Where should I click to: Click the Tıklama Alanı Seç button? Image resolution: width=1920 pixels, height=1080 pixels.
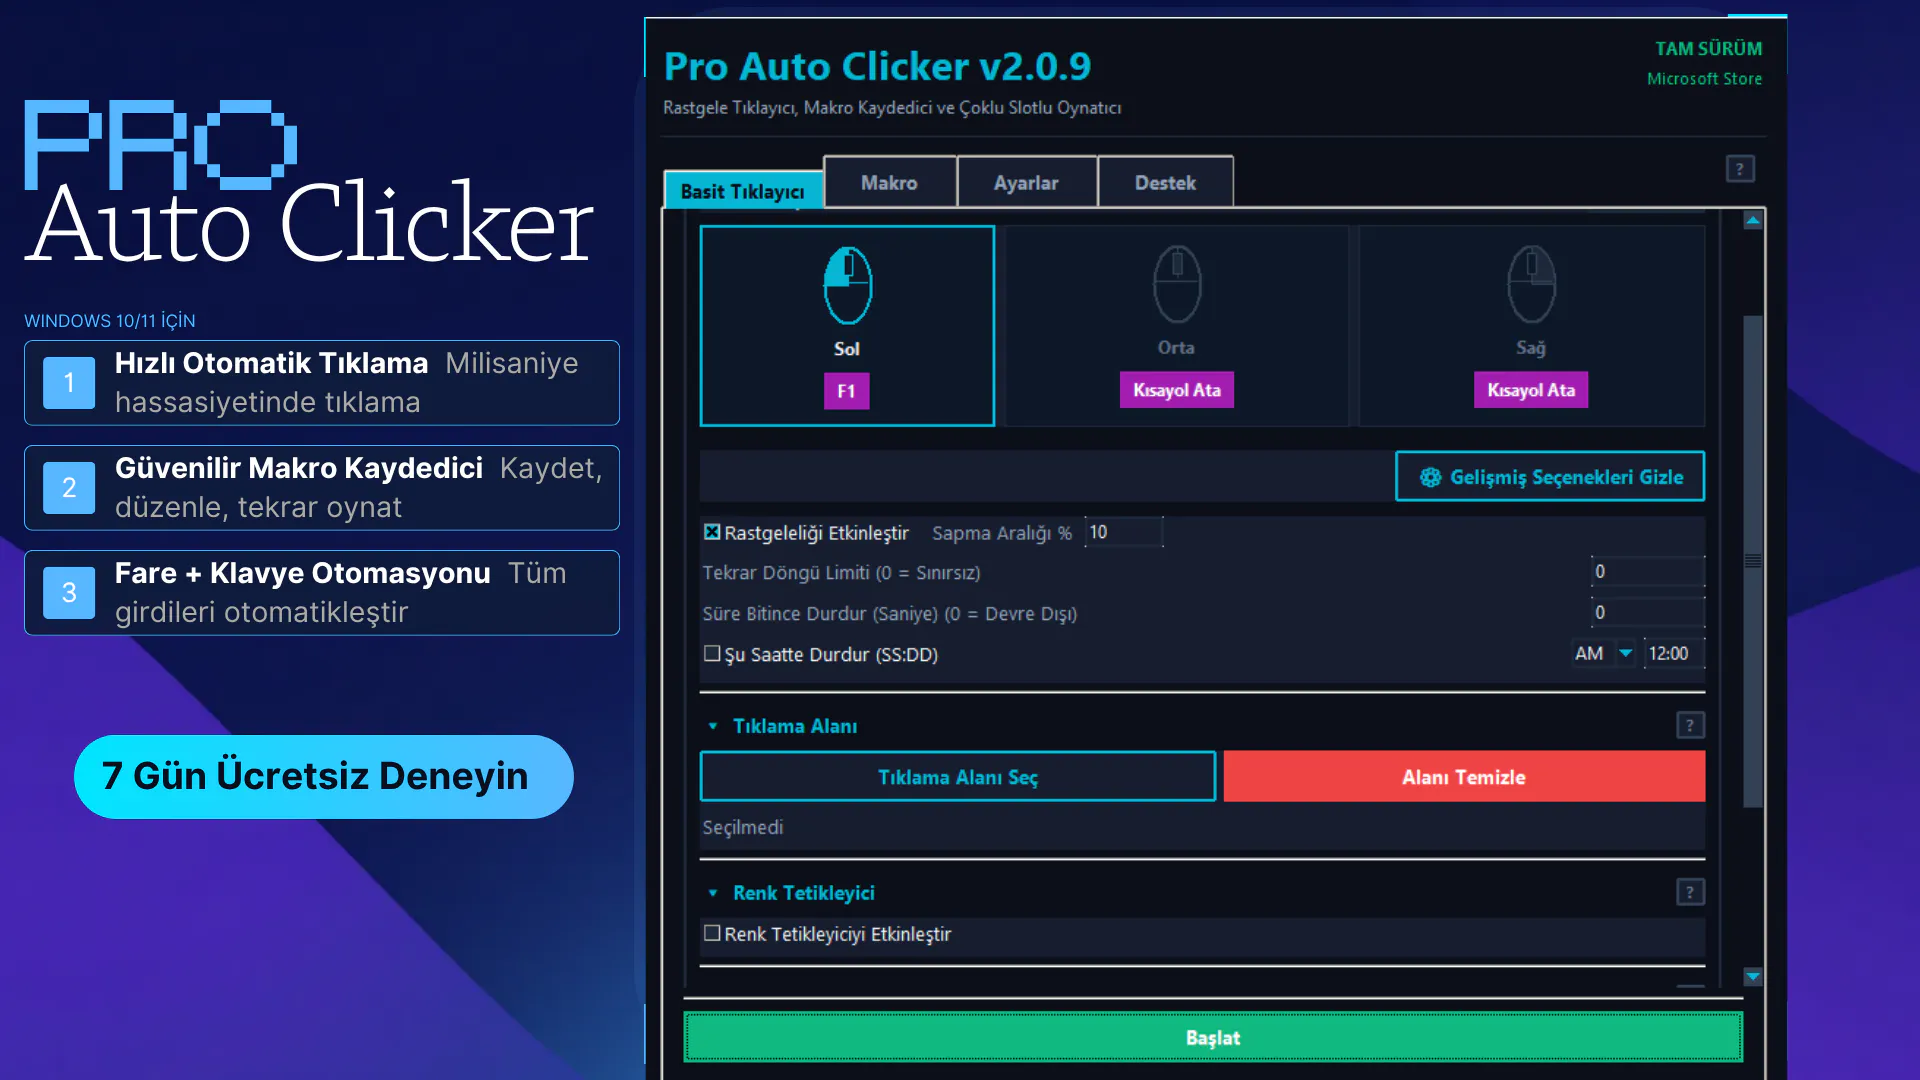coord(958,777)
